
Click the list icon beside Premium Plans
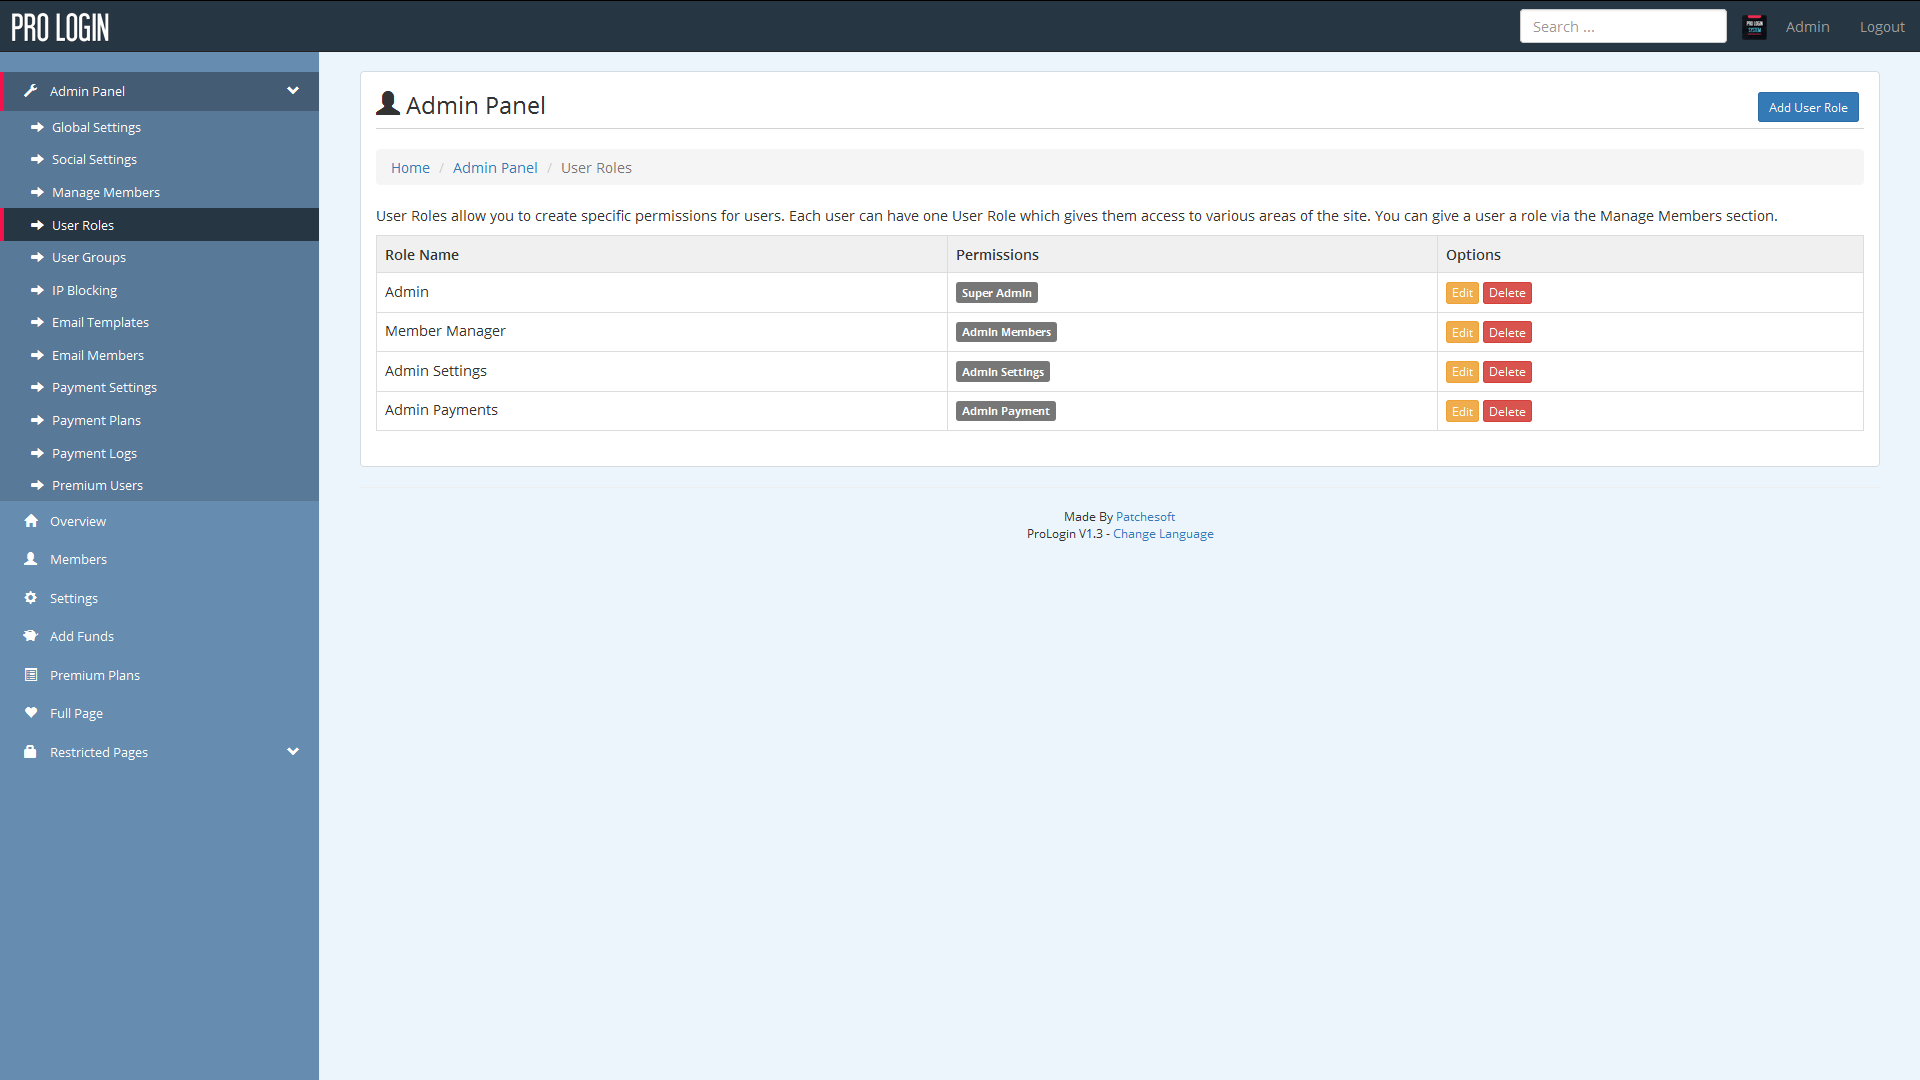(31, 675)
